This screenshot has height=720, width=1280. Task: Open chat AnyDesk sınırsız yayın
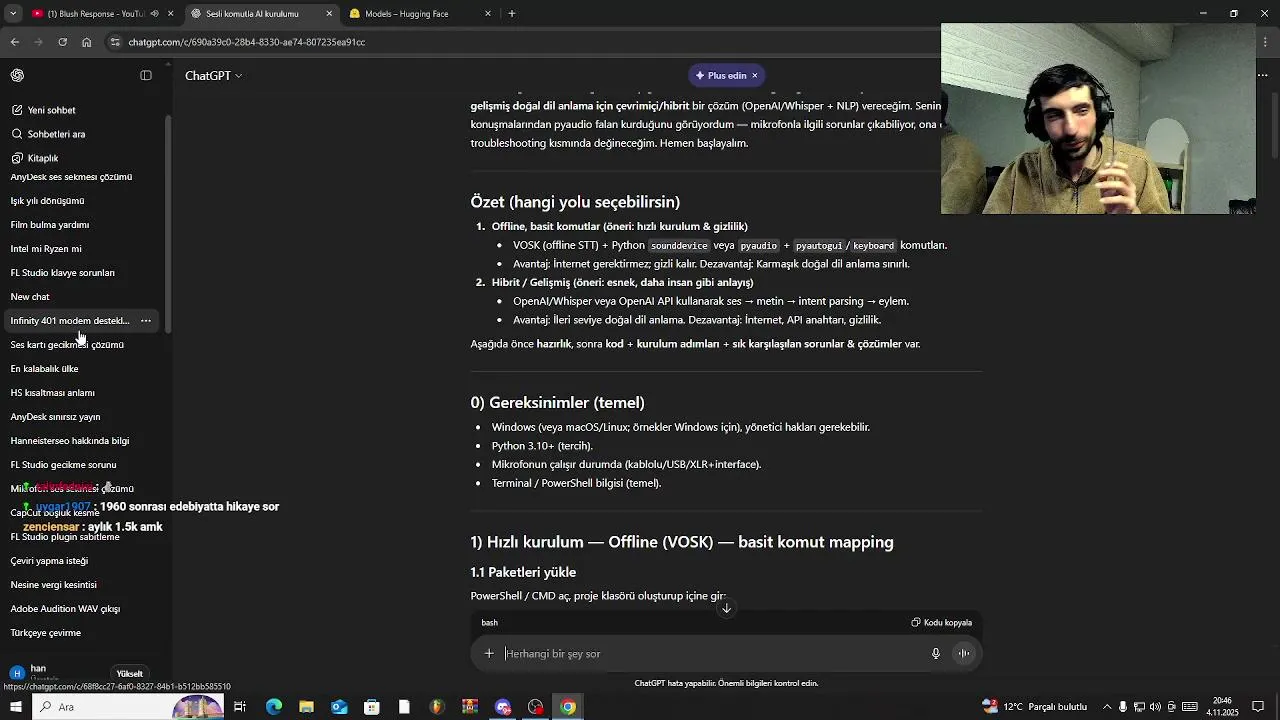[x=55, y=417]
